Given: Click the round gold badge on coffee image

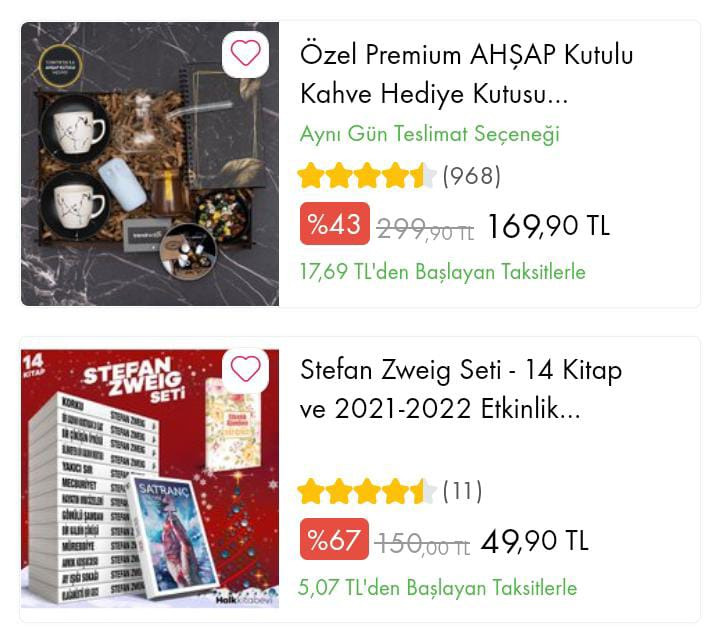Looking at the screenshot, I should [60, 66].
